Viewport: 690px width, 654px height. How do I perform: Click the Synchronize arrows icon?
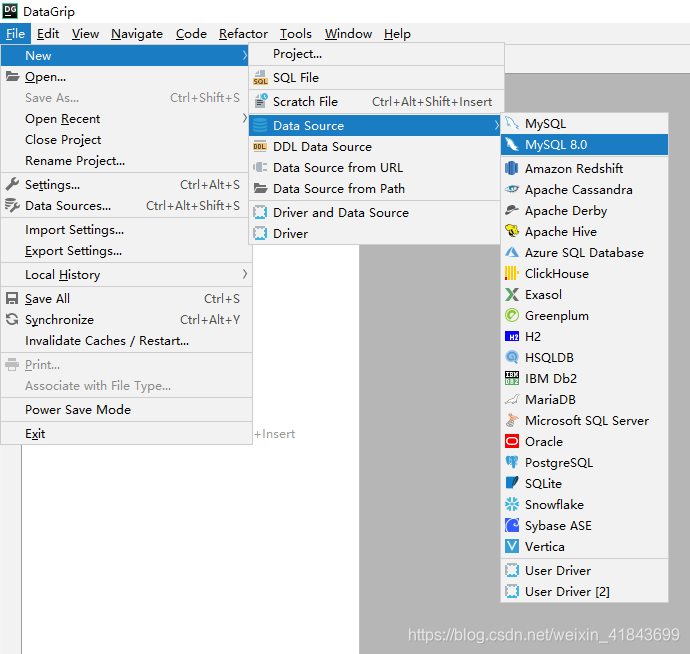[12, 319]
